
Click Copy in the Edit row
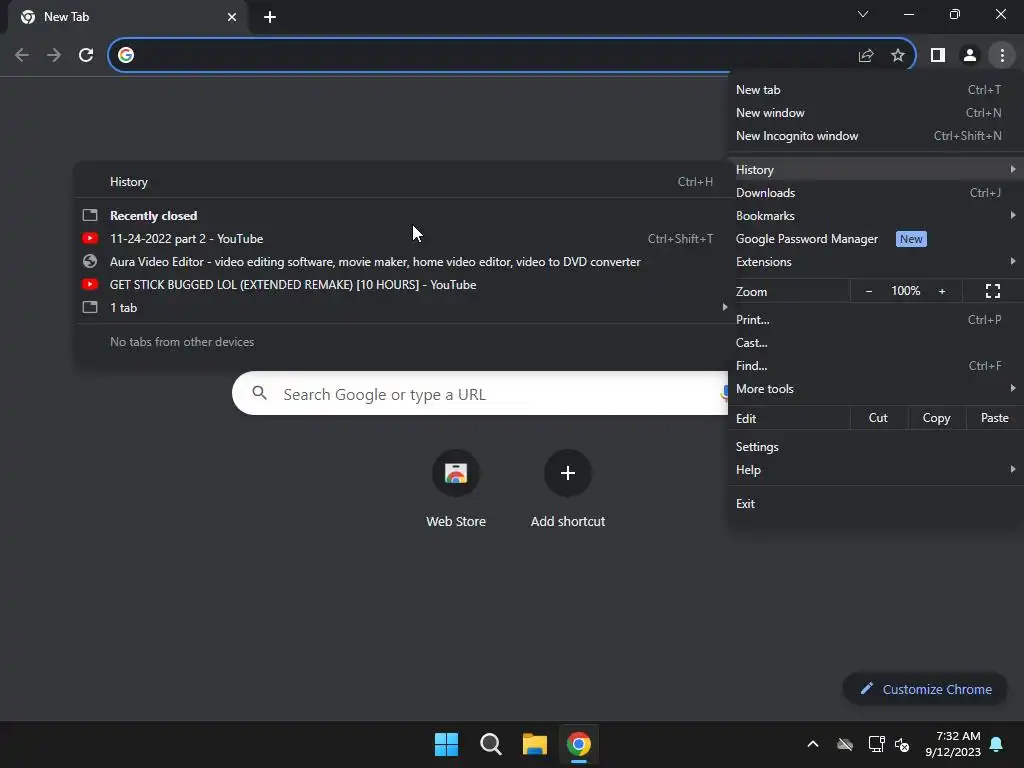(x=936, y=418)
